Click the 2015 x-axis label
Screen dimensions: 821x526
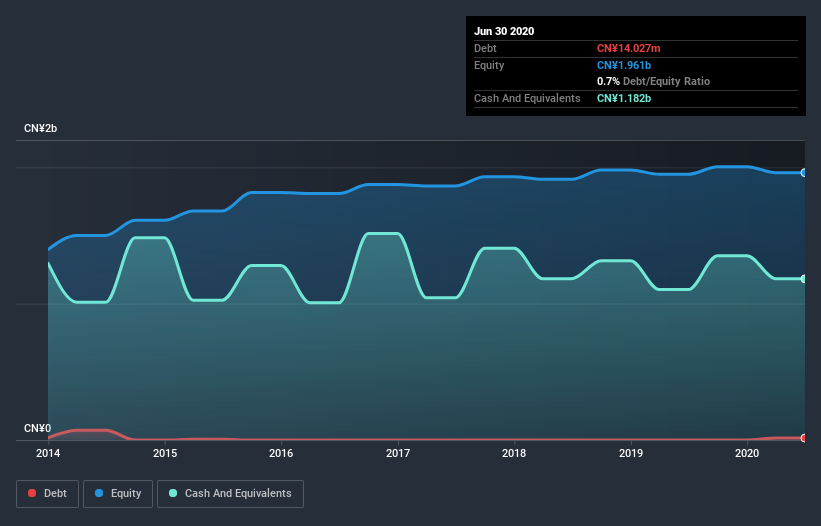click(x=165, y=453)
